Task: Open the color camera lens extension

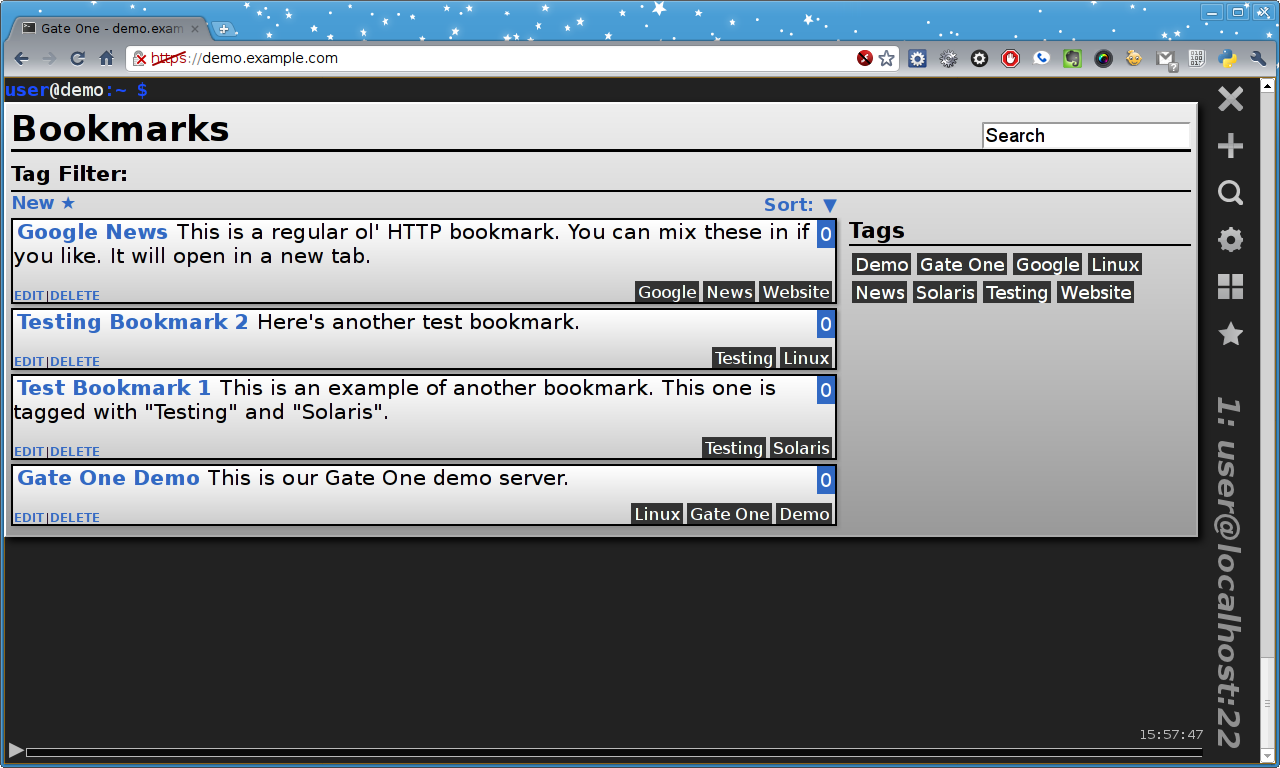Action: (1103, 58)
